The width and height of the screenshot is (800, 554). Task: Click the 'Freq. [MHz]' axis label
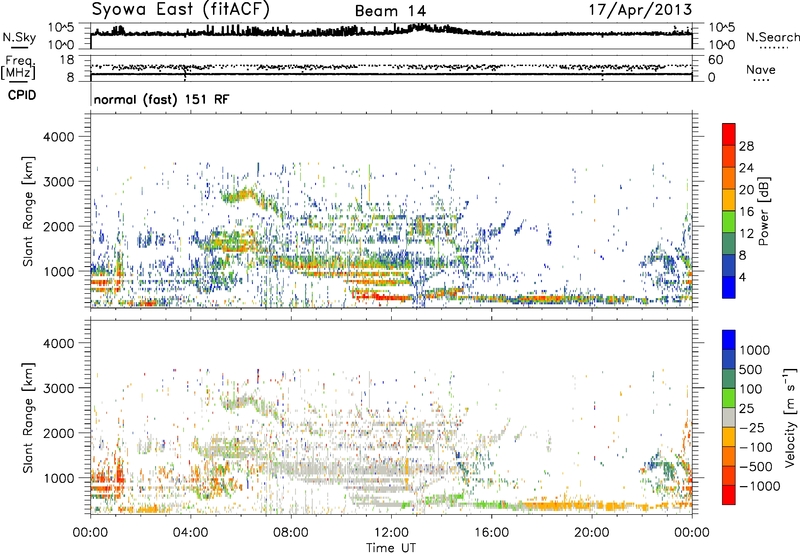[x=18, y=68]
